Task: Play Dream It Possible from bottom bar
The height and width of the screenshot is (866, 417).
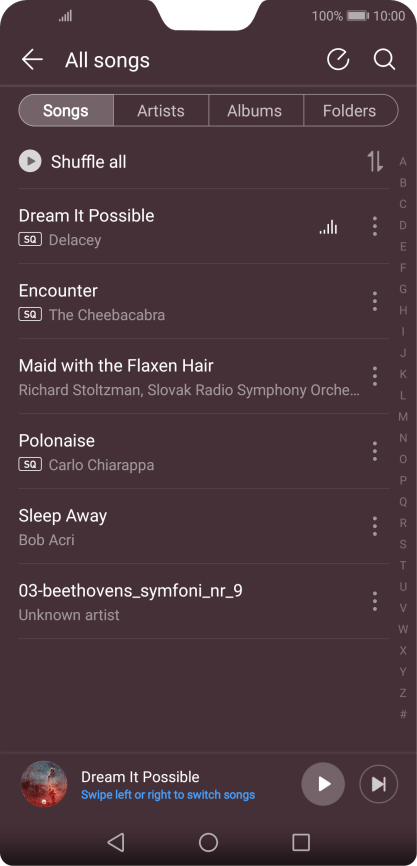Action: click(x=323, y=784)
